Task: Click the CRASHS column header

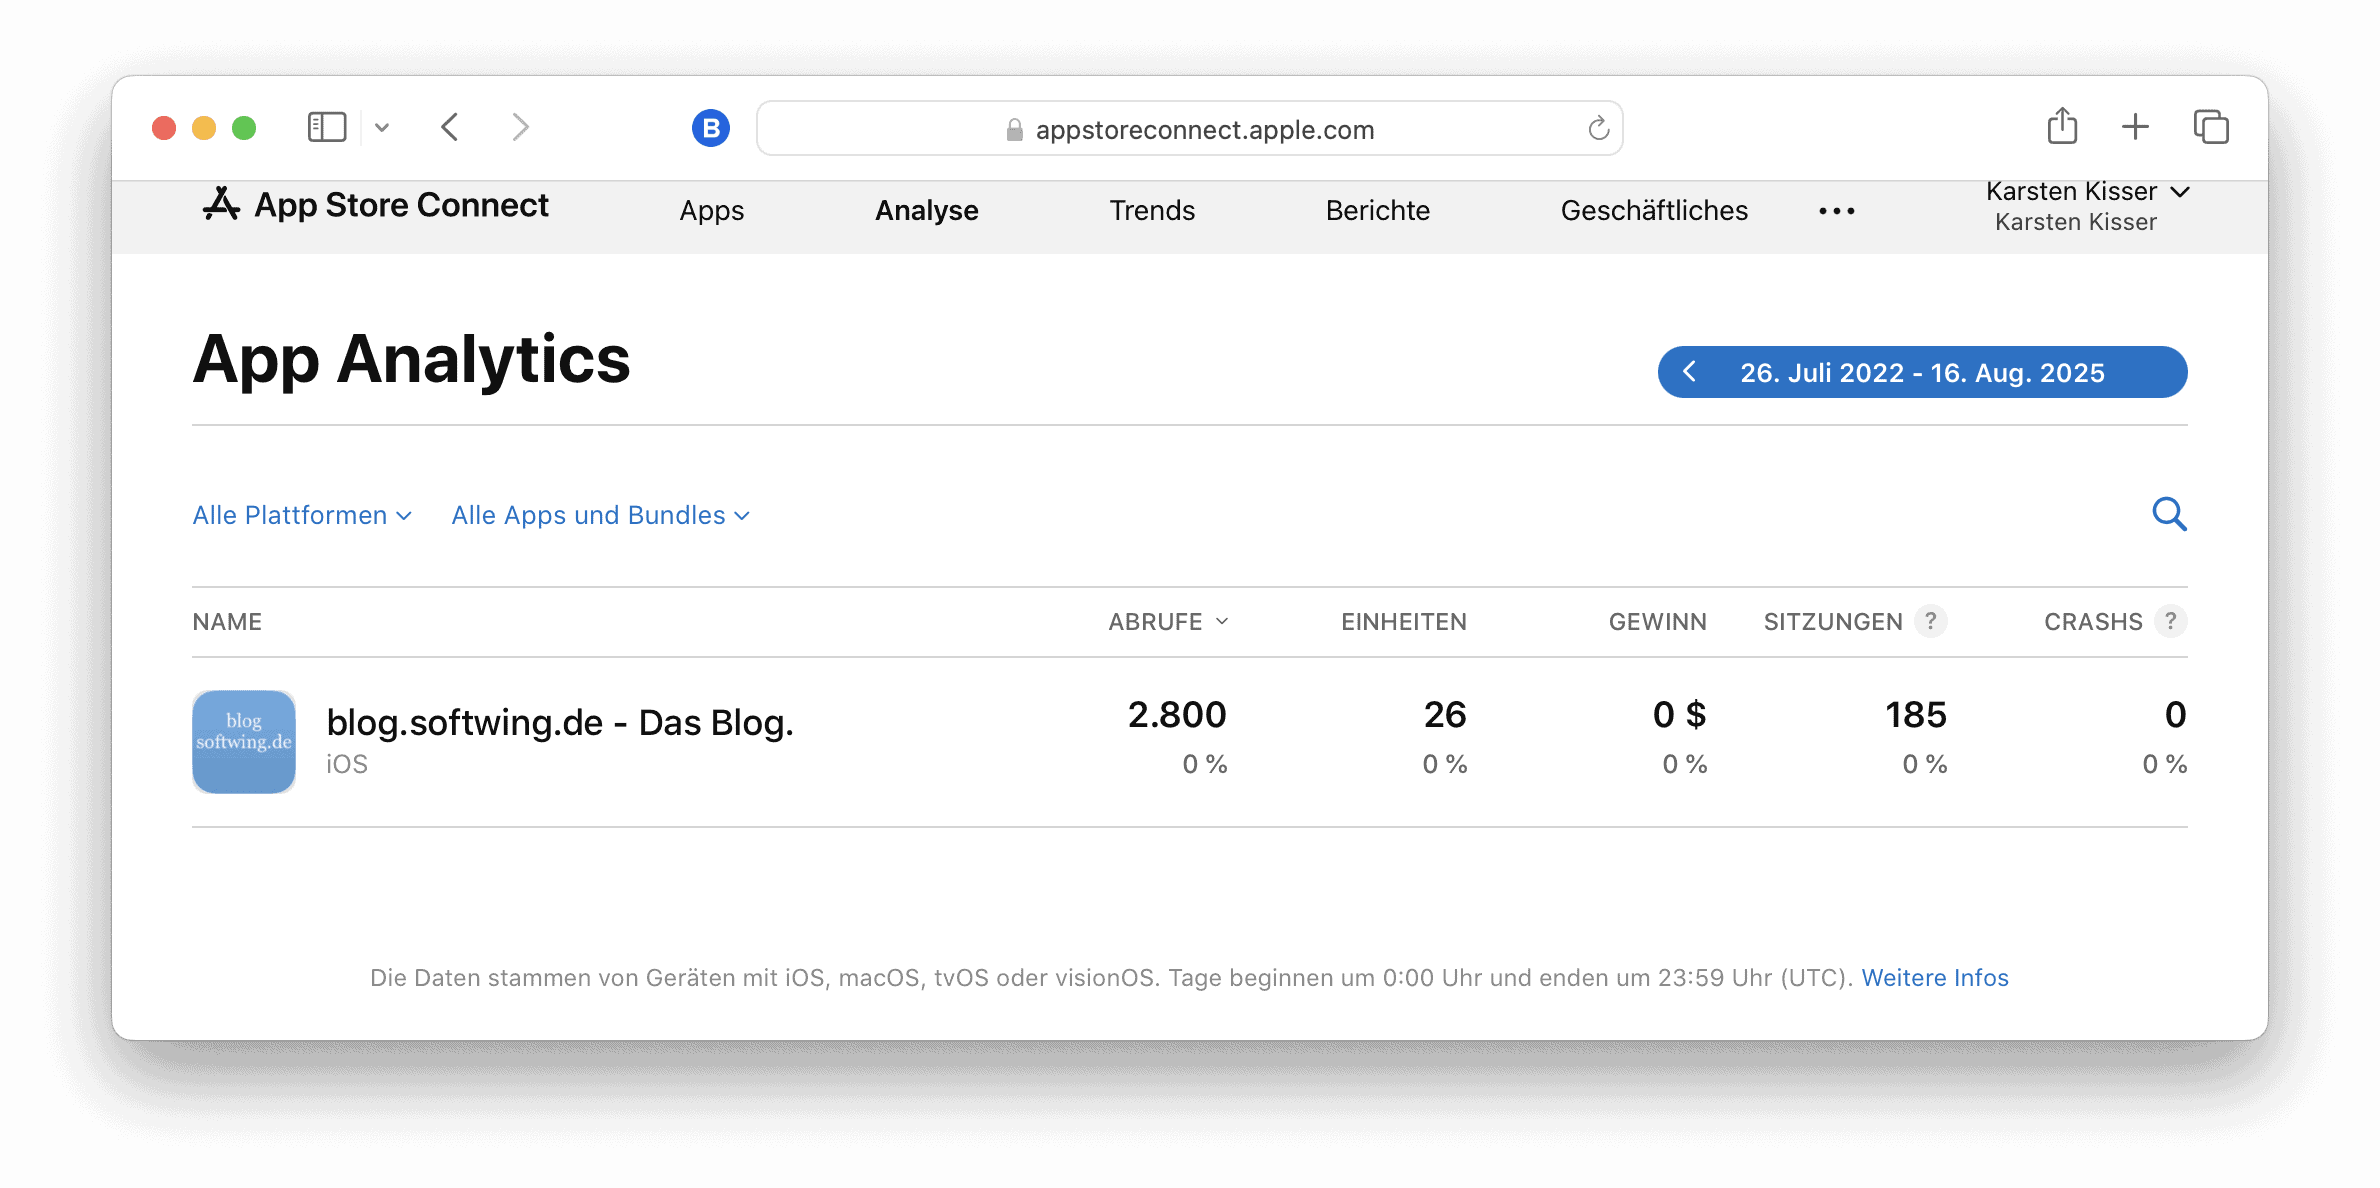Action: 2093,621
